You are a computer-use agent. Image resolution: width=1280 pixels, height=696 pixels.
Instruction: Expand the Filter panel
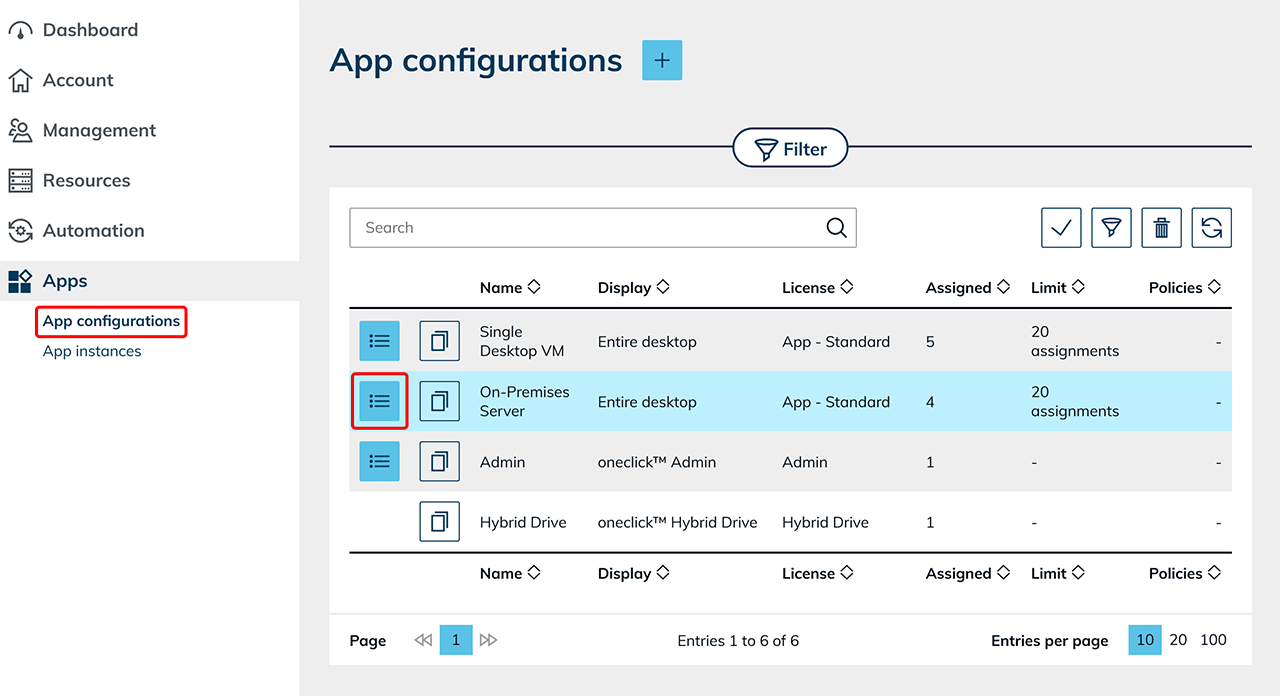click(x=790, y=149)
